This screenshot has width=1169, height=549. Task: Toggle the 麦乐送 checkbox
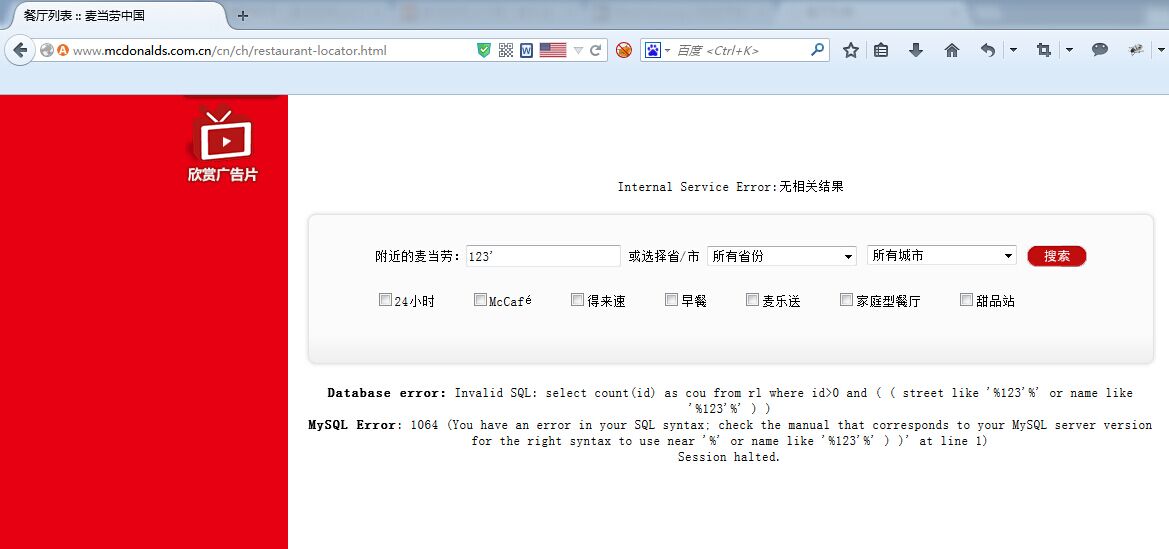752,300
